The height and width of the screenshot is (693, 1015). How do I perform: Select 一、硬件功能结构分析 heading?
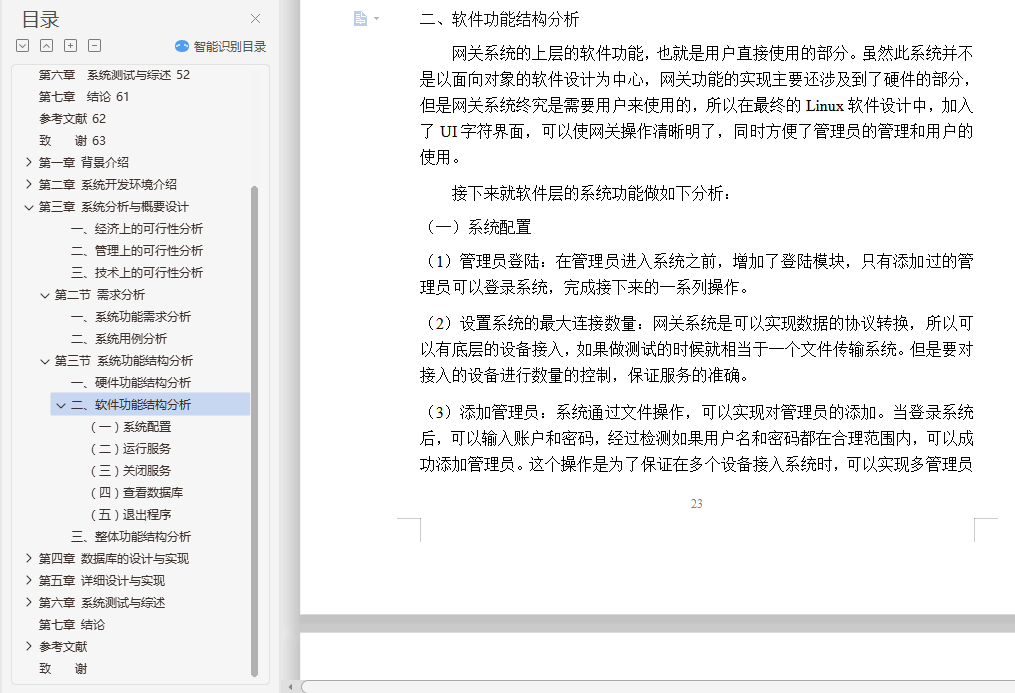click(x=131, y=383)
